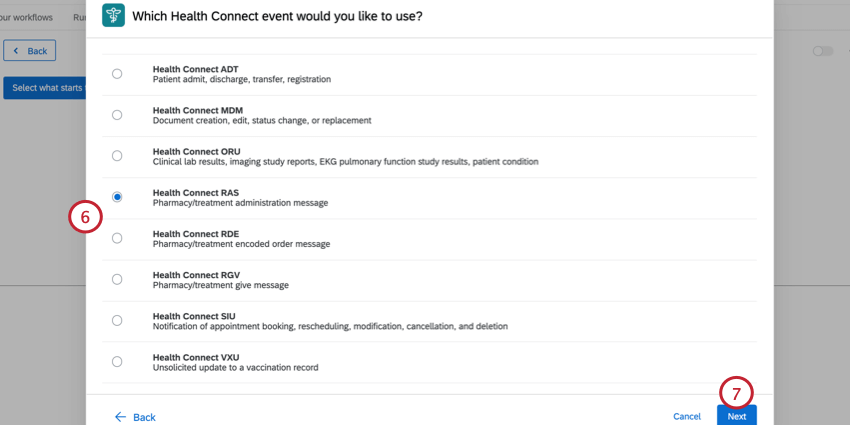Choose the Health Connect RDE option
This screenshot has height=425, width=850.
[x=117, y=239]
